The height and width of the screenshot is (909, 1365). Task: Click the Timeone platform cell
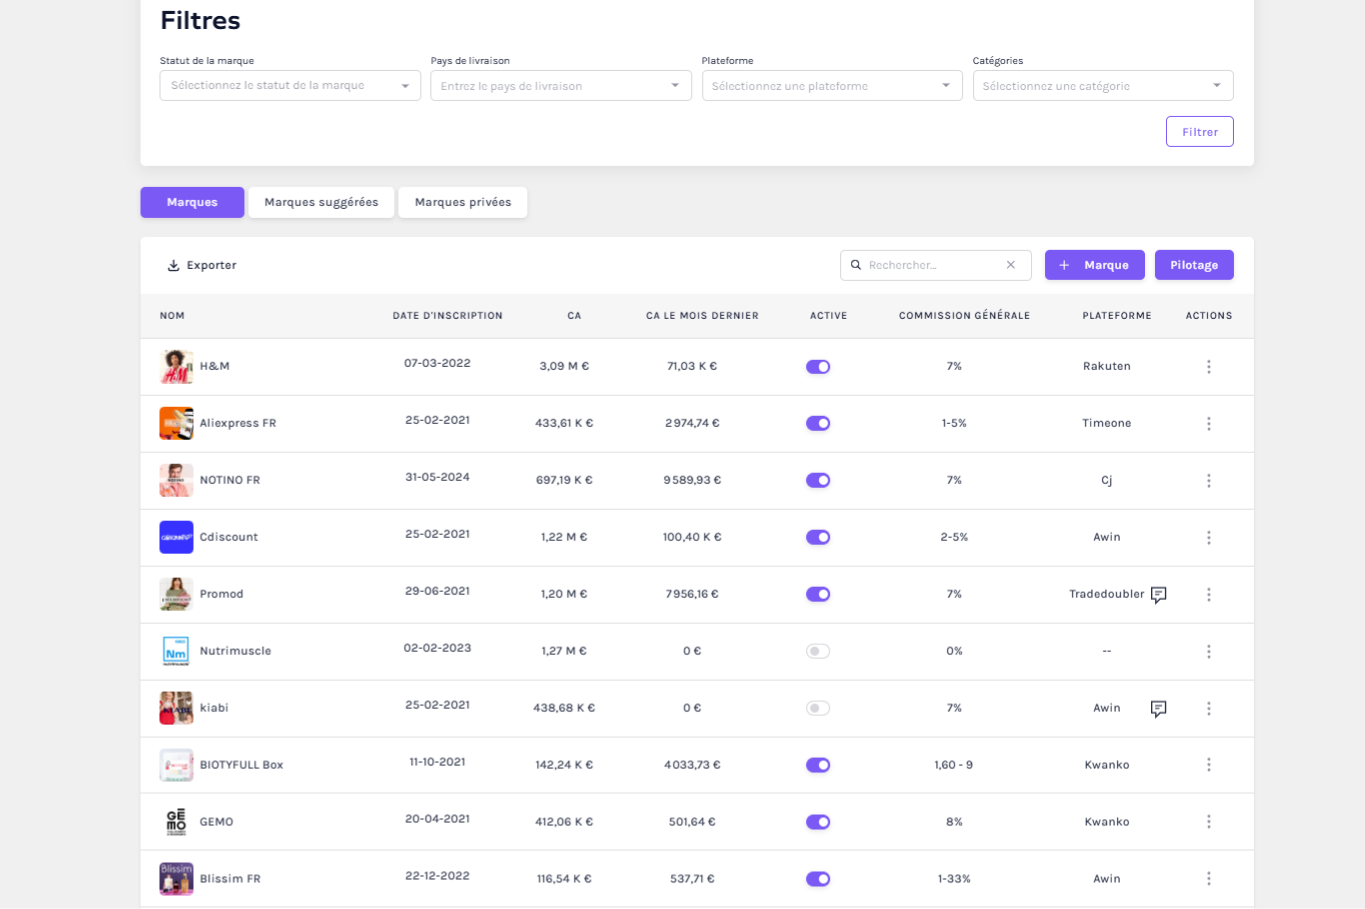coord(1107,423)
